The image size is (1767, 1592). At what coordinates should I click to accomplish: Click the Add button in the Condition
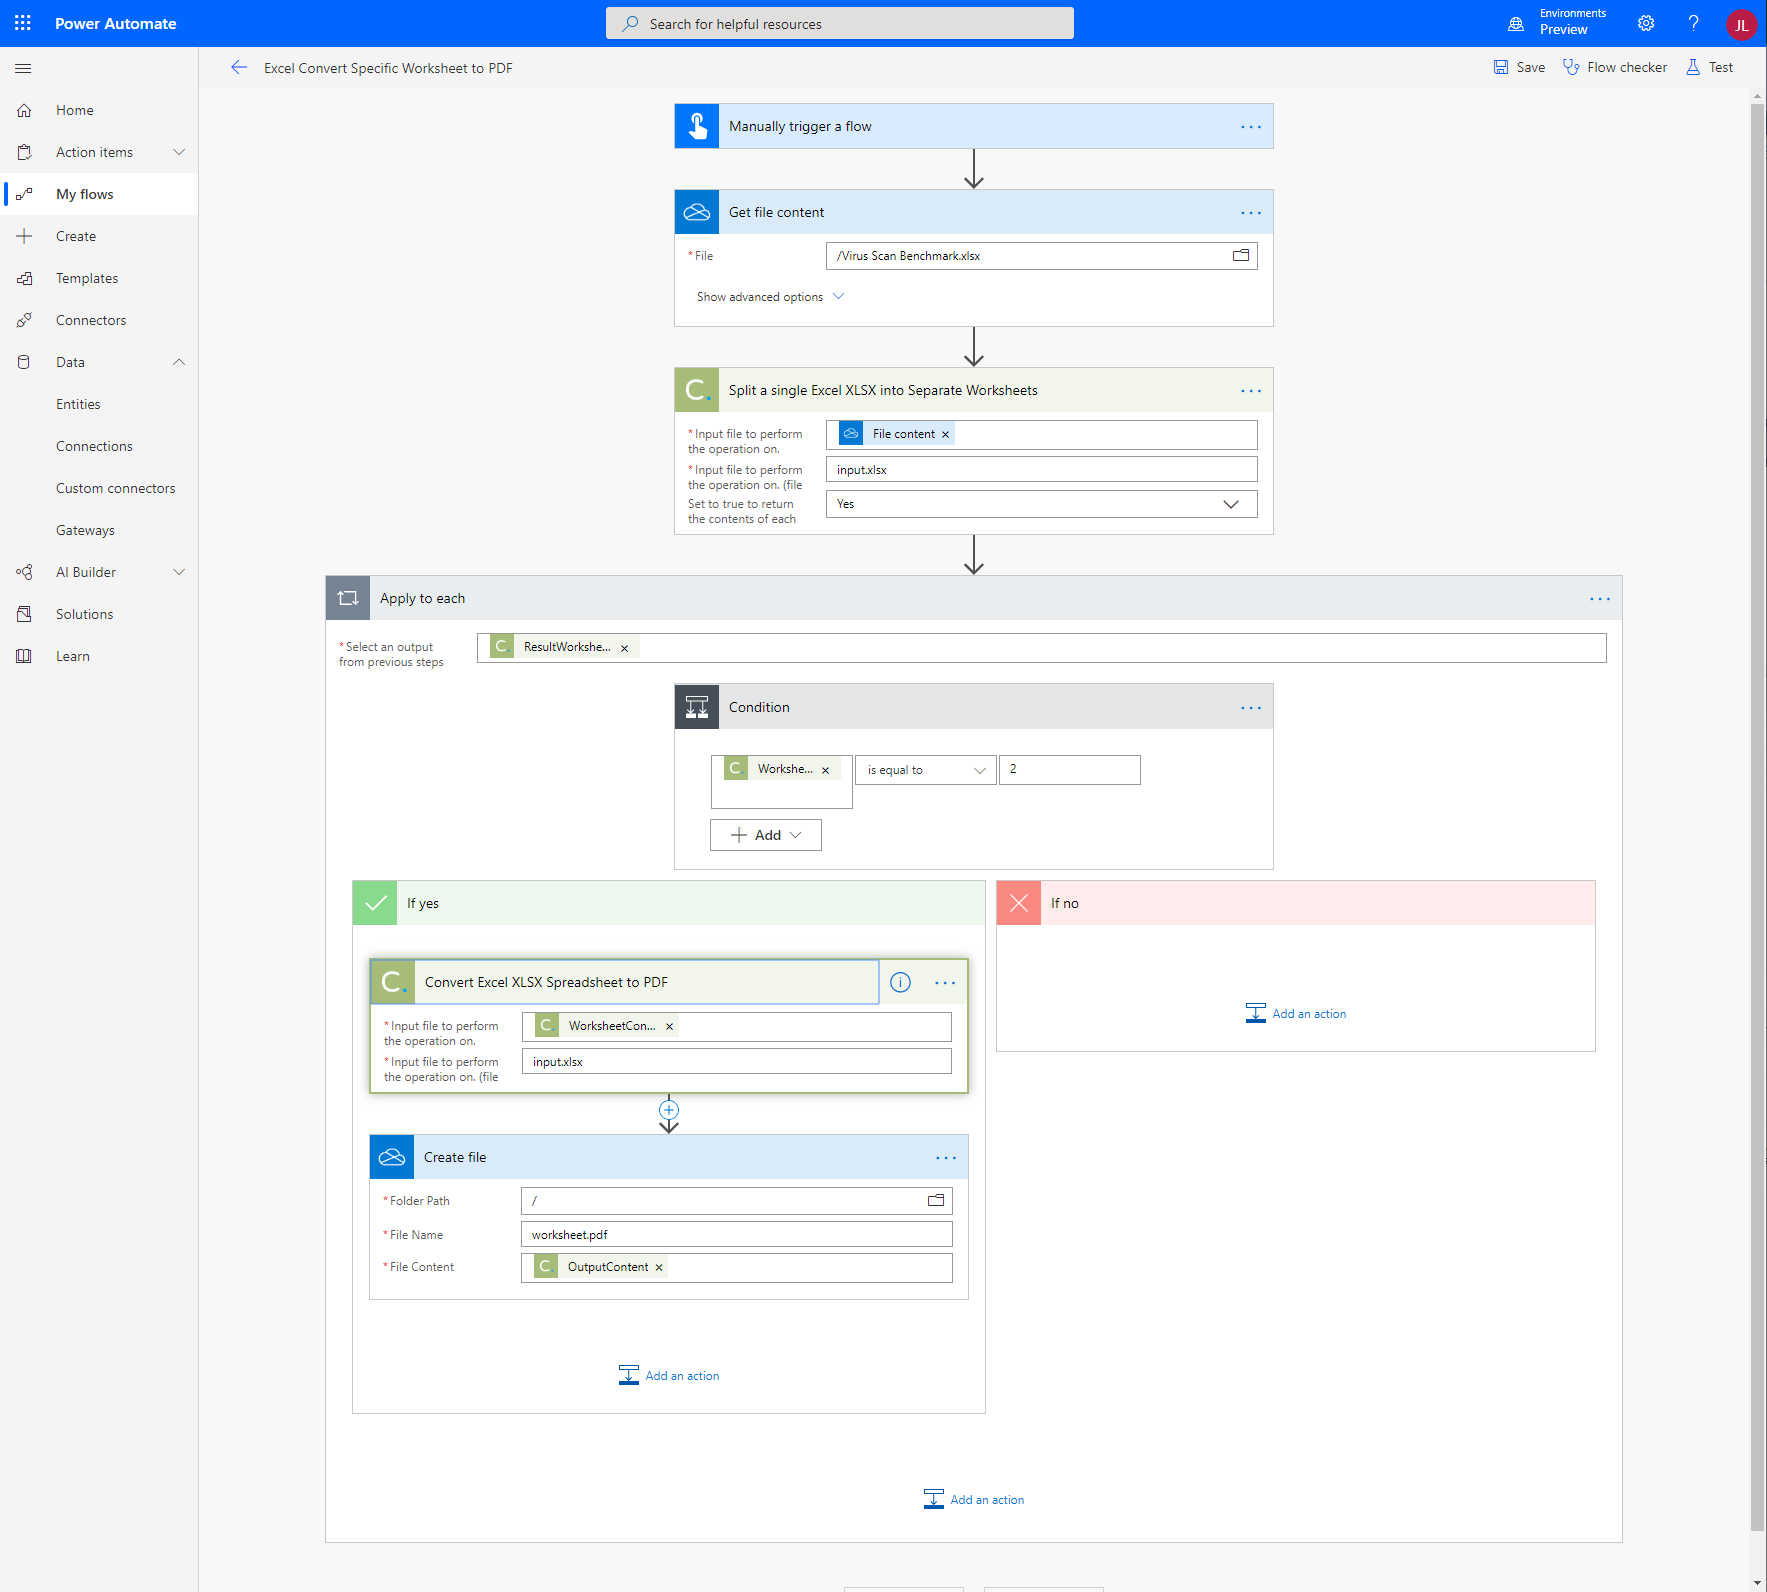click(765, 834)
